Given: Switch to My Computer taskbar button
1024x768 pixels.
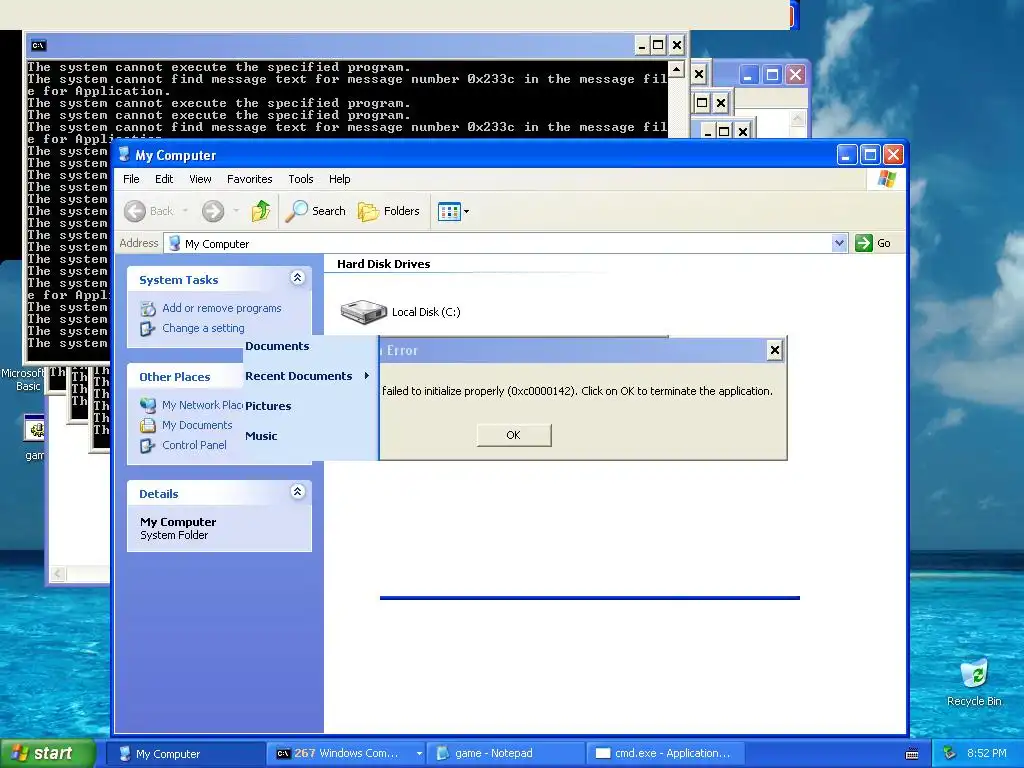Looking at the screenshot, I should click(x=185, y=754).
